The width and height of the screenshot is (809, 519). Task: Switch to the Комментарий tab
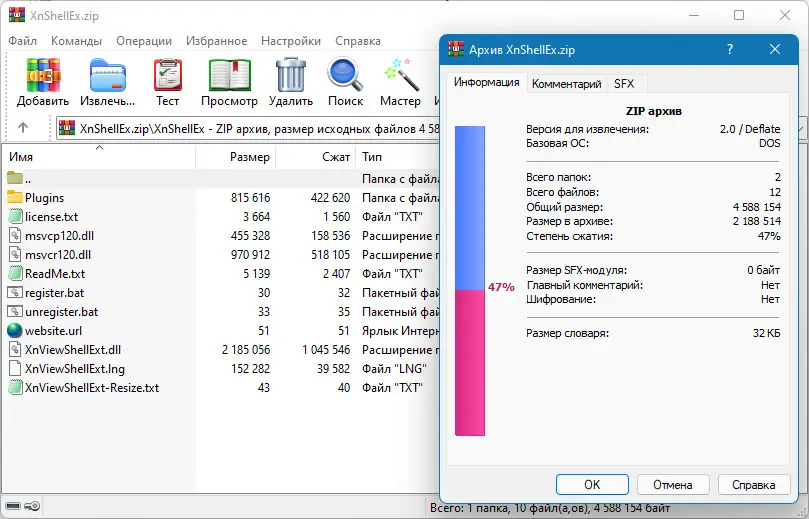coord(567,84)
